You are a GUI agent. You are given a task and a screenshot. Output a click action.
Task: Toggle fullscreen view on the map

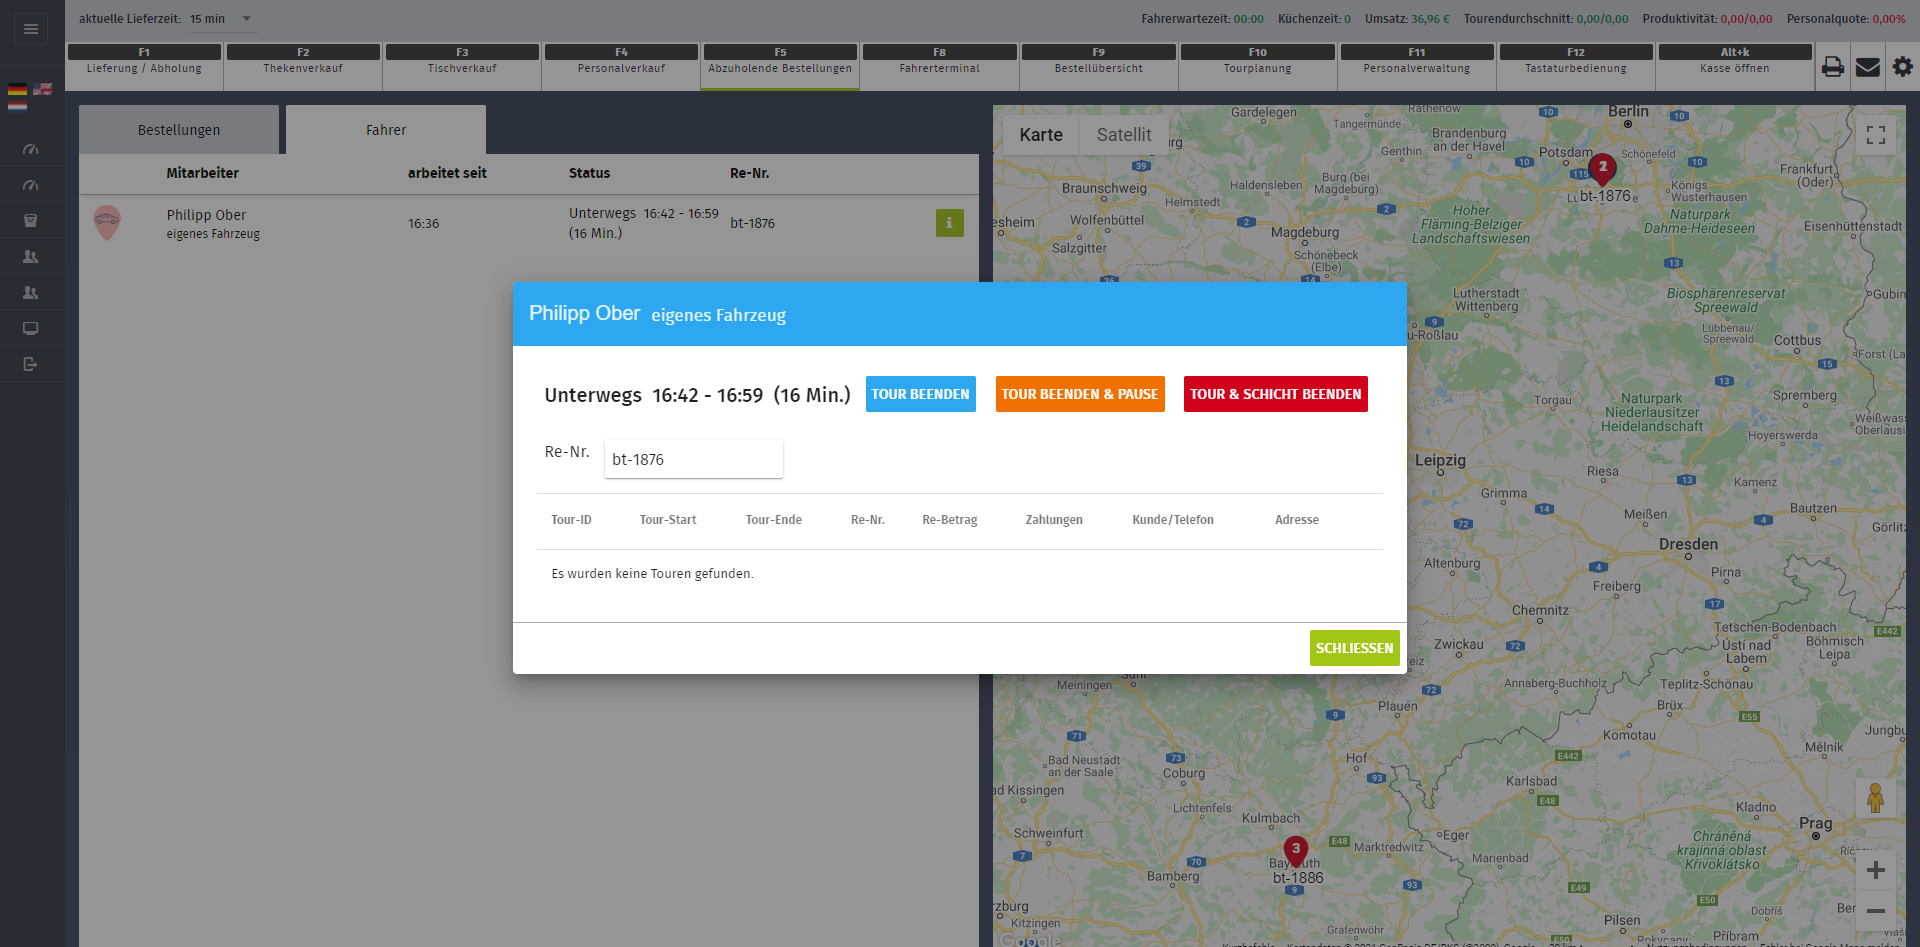(x=1876, y=135)
